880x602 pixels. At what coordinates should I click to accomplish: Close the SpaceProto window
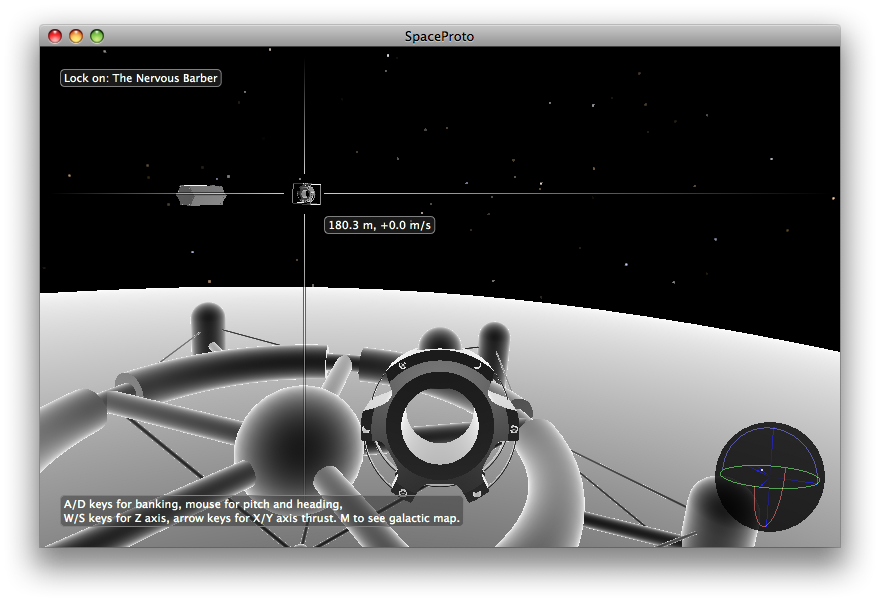coord(55,36)
